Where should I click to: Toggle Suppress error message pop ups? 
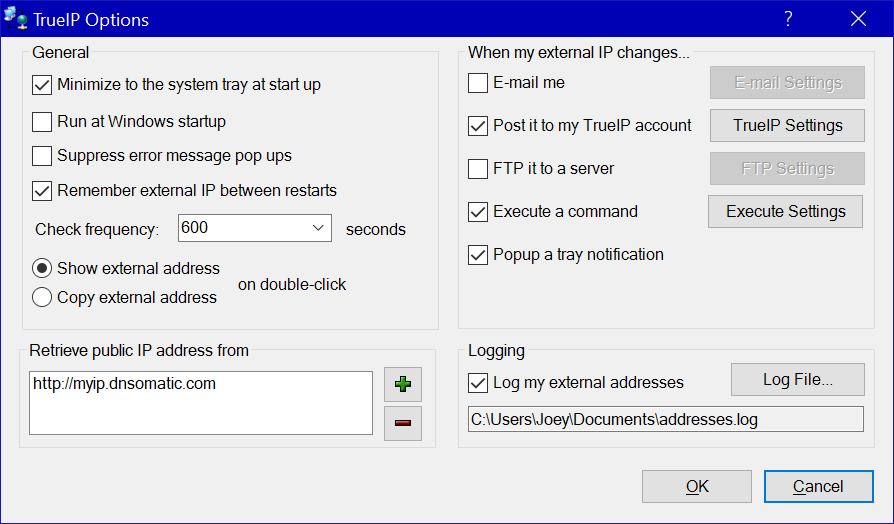[x=42, y=156]
